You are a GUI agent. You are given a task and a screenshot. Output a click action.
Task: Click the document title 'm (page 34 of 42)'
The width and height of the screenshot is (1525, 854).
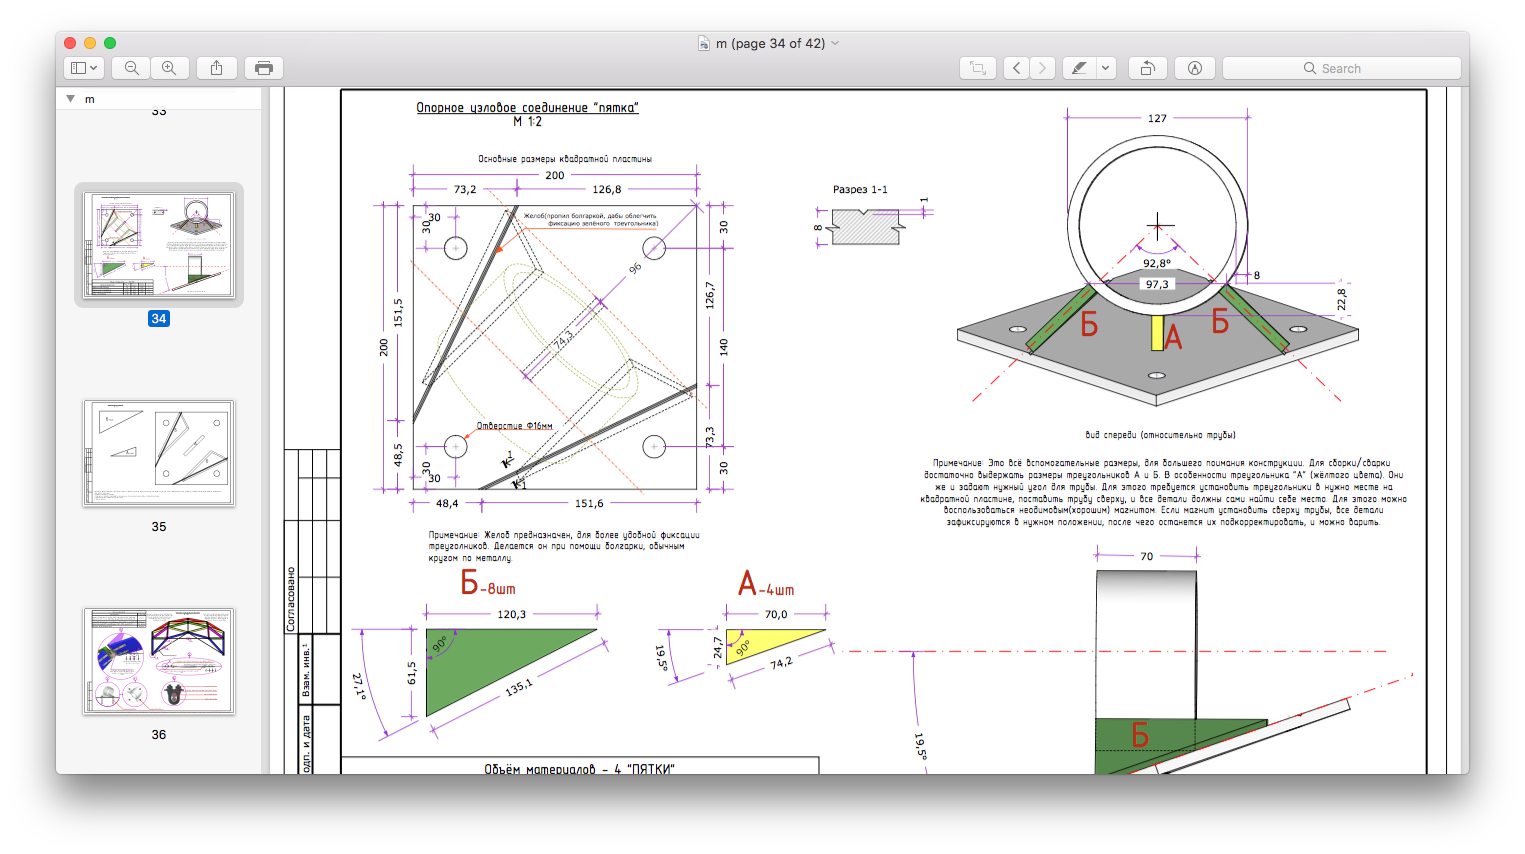(x=770, y=43)
